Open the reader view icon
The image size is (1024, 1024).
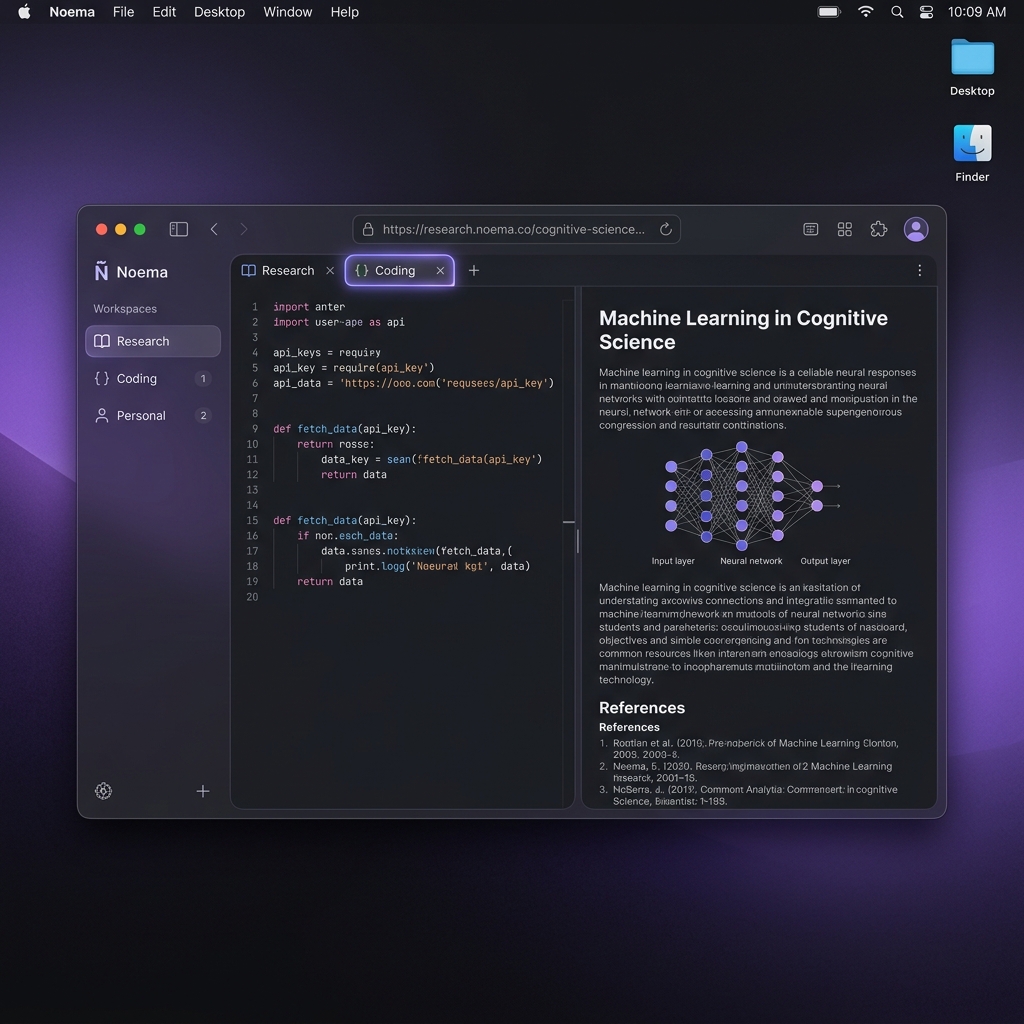point(810,229)
